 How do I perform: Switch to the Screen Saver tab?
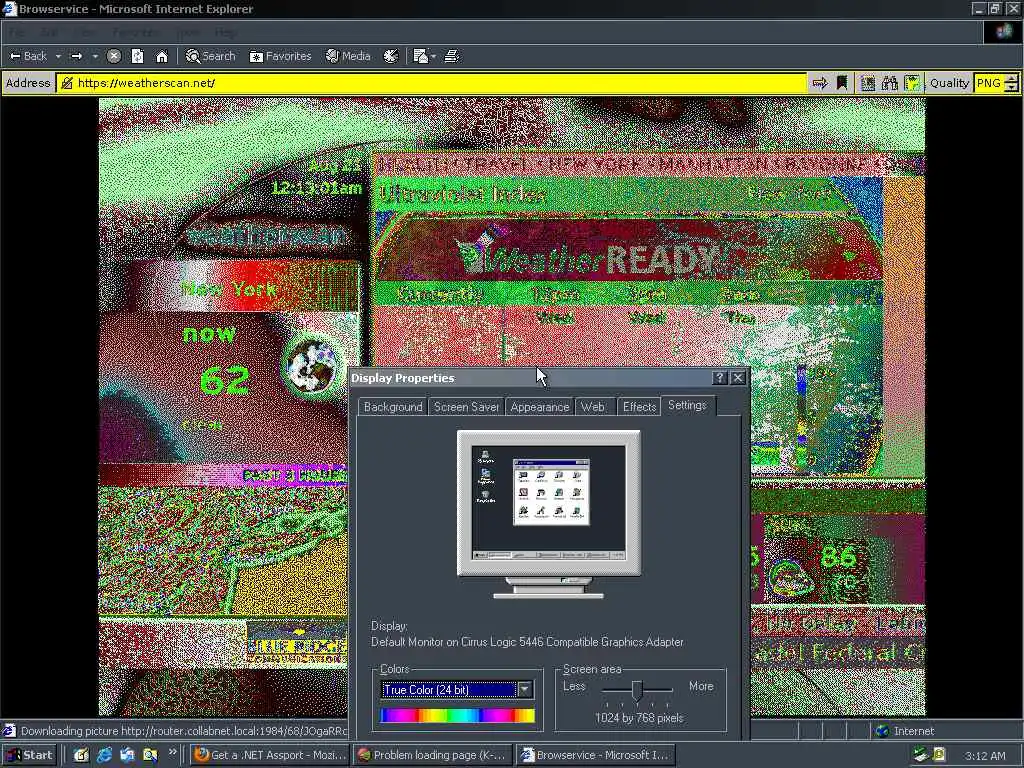point(466,407)
